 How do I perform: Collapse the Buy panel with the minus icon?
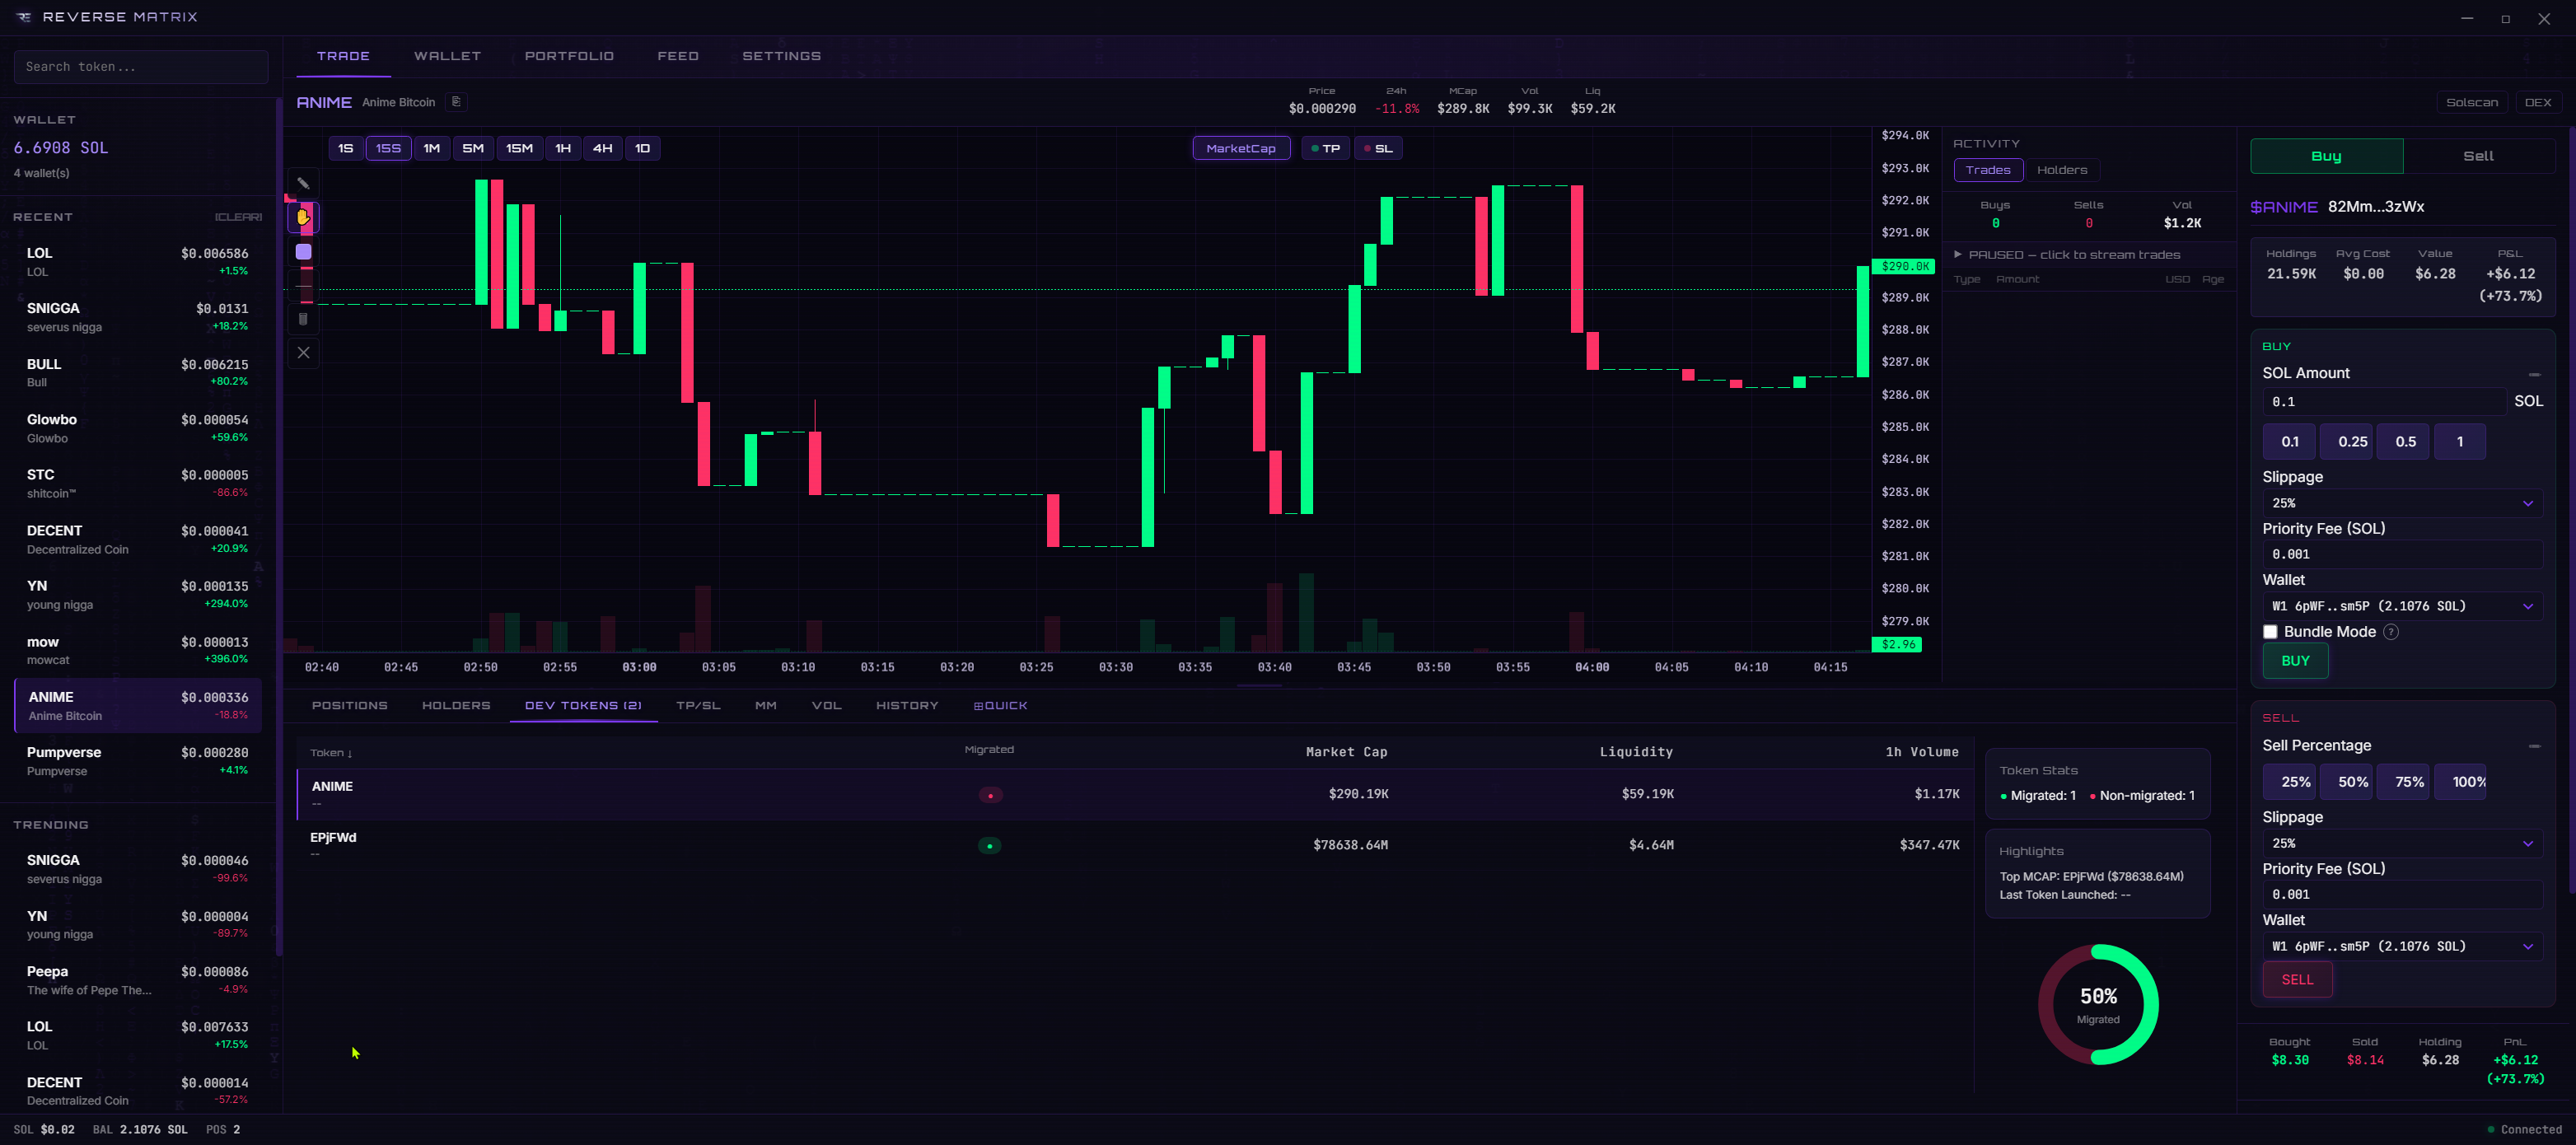pyautogui.click(x=2534, y=374)
